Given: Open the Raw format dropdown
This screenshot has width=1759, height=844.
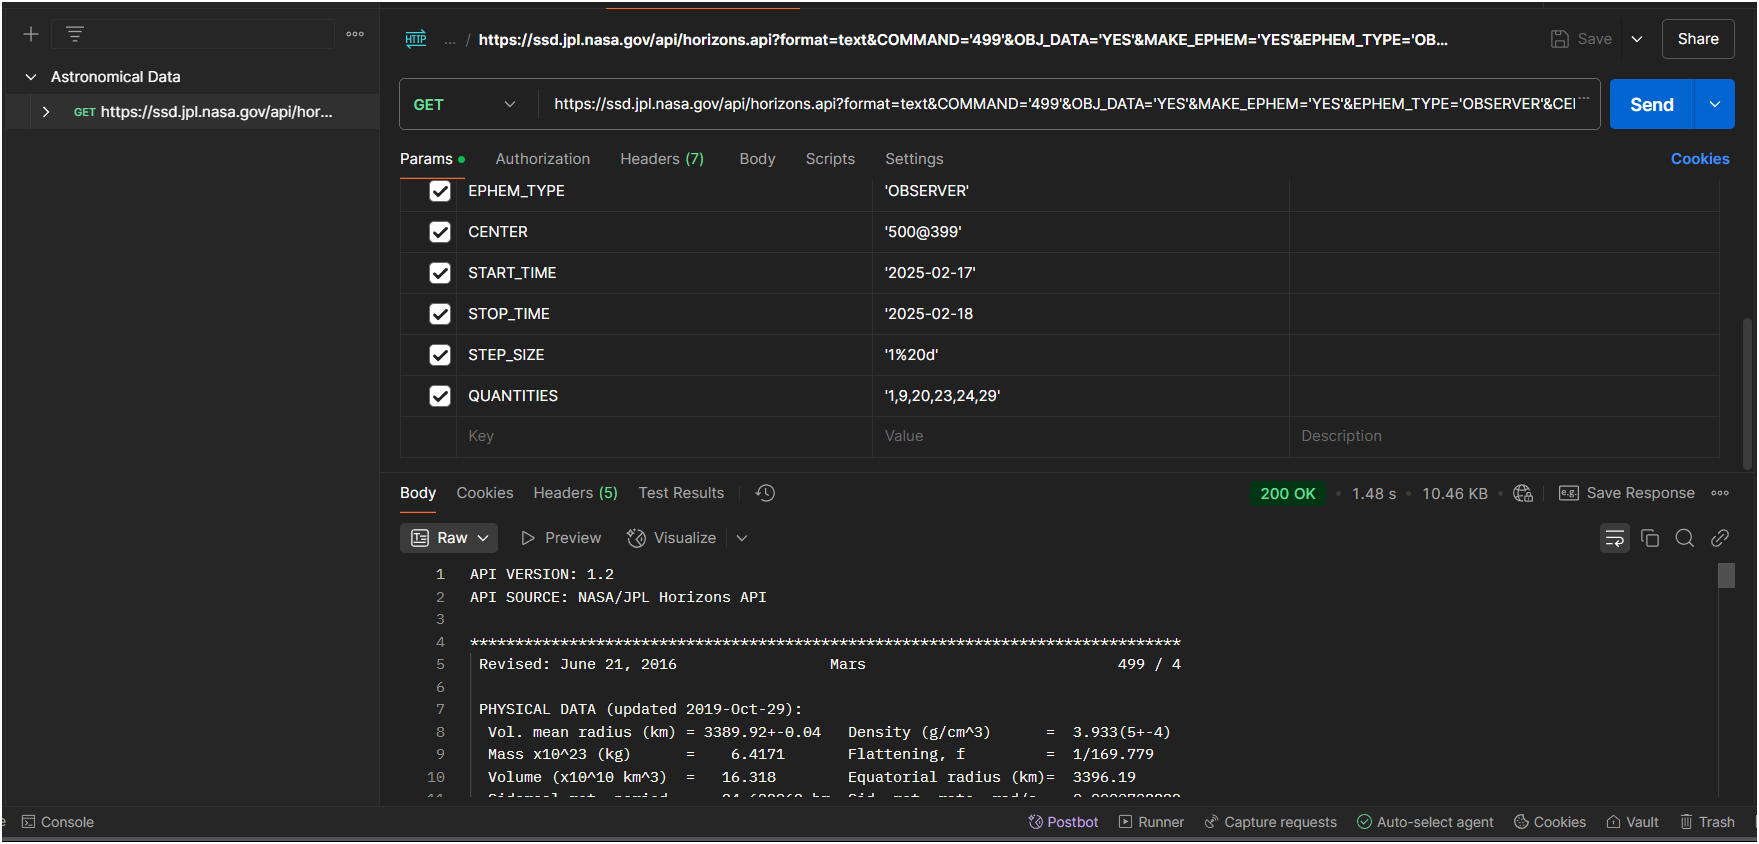Looking at the screenshot, I should coord(449,538).
